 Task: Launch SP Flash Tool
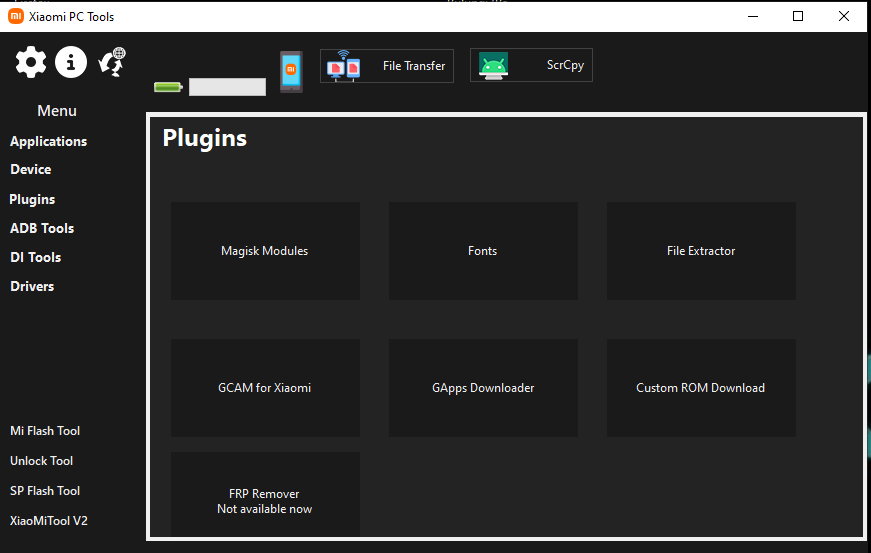pyautogui.click(x=45, y=491)
